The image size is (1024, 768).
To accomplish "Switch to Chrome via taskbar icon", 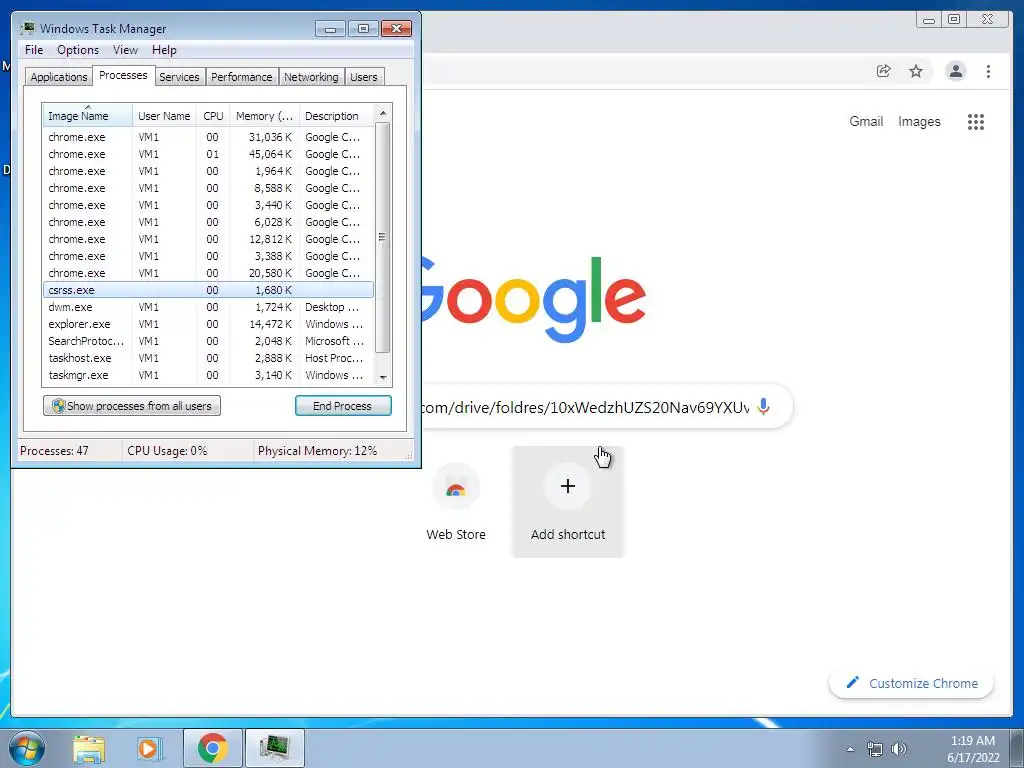I will tap(212, 748).
